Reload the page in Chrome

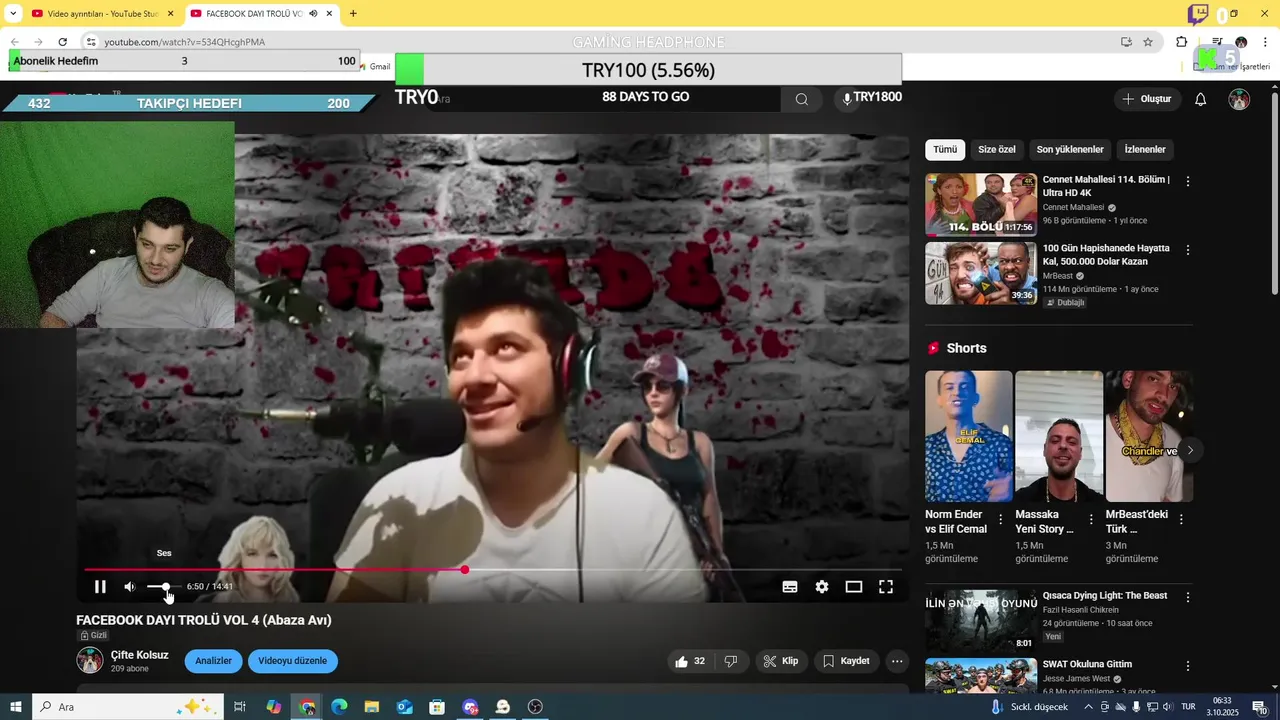[63, 42]
